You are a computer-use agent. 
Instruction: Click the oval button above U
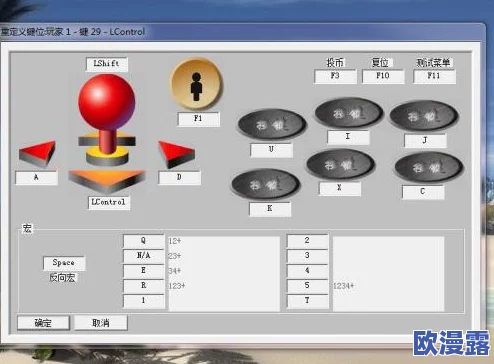click(x=272, y=124)
